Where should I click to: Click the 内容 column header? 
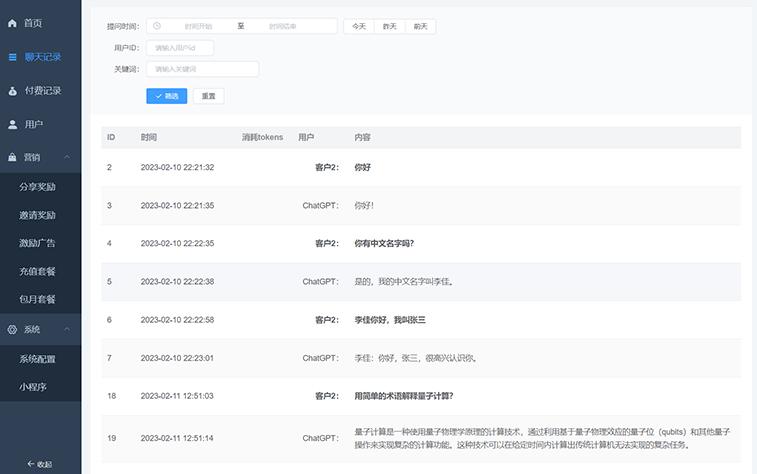pos(363,137)
